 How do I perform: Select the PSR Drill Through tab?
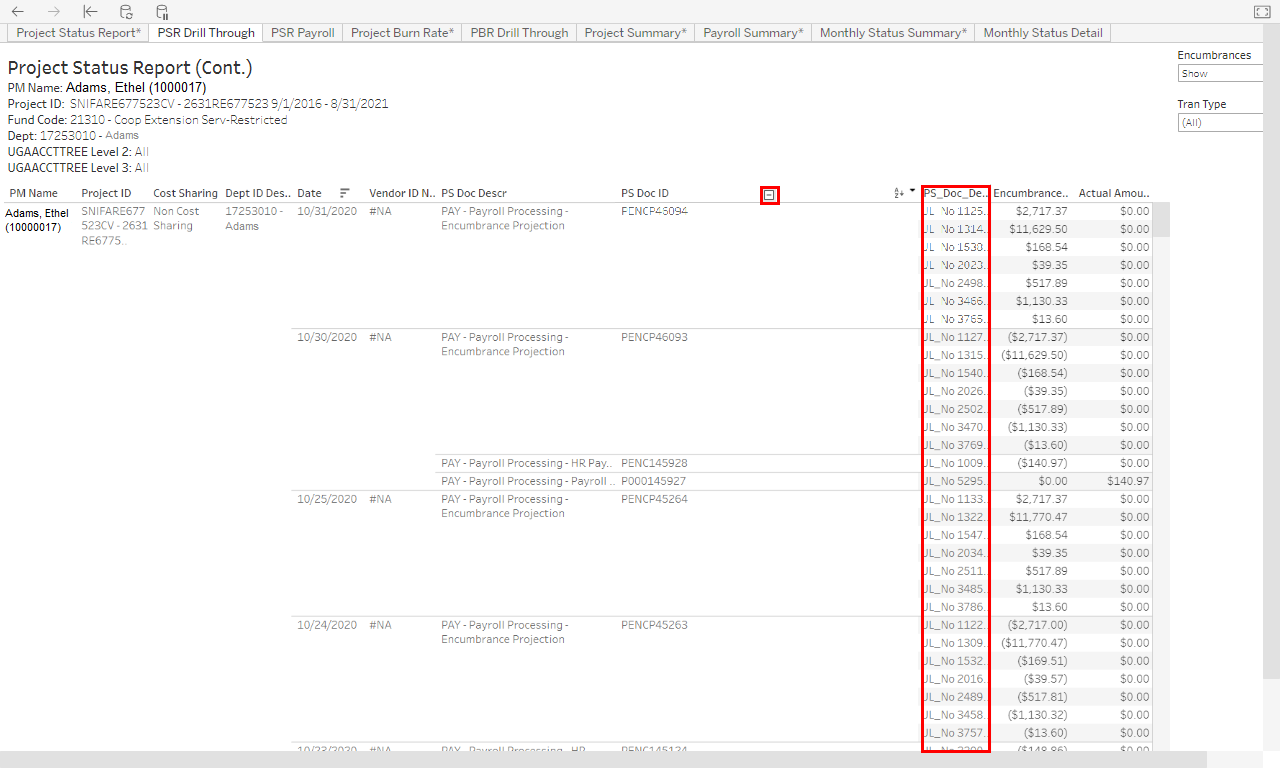[206, 33]
